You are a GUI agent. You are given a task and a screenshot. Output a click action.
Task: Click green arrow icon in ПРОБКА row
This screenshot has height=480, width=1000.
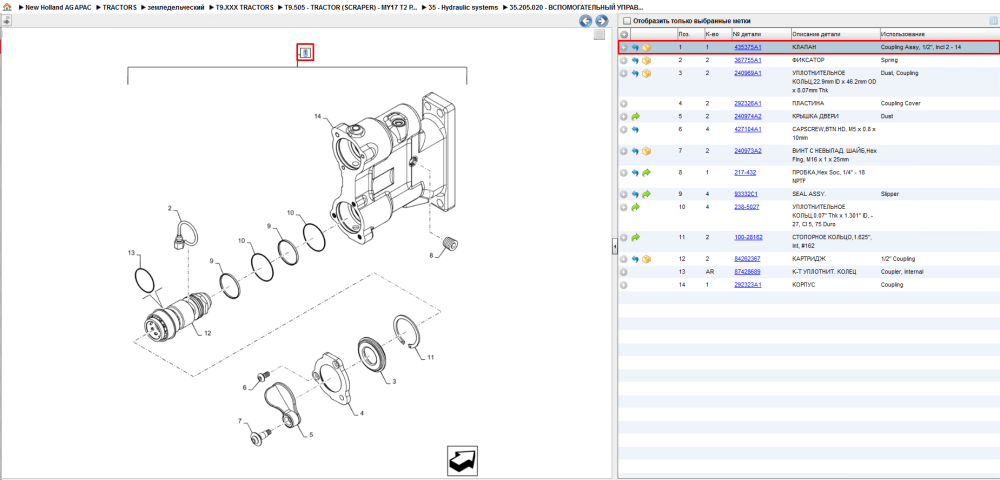646,172
